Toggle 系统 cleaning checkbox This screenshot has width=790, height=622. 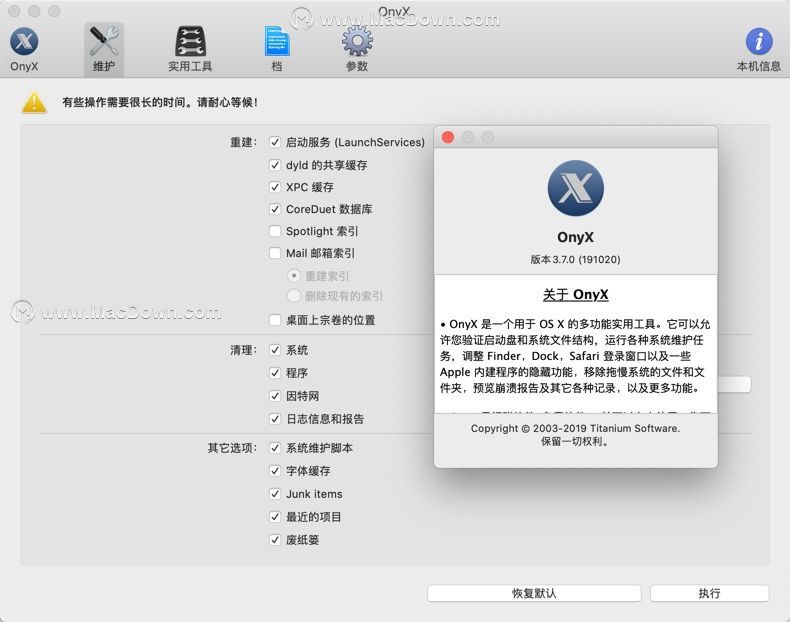(x=275, y=350)
